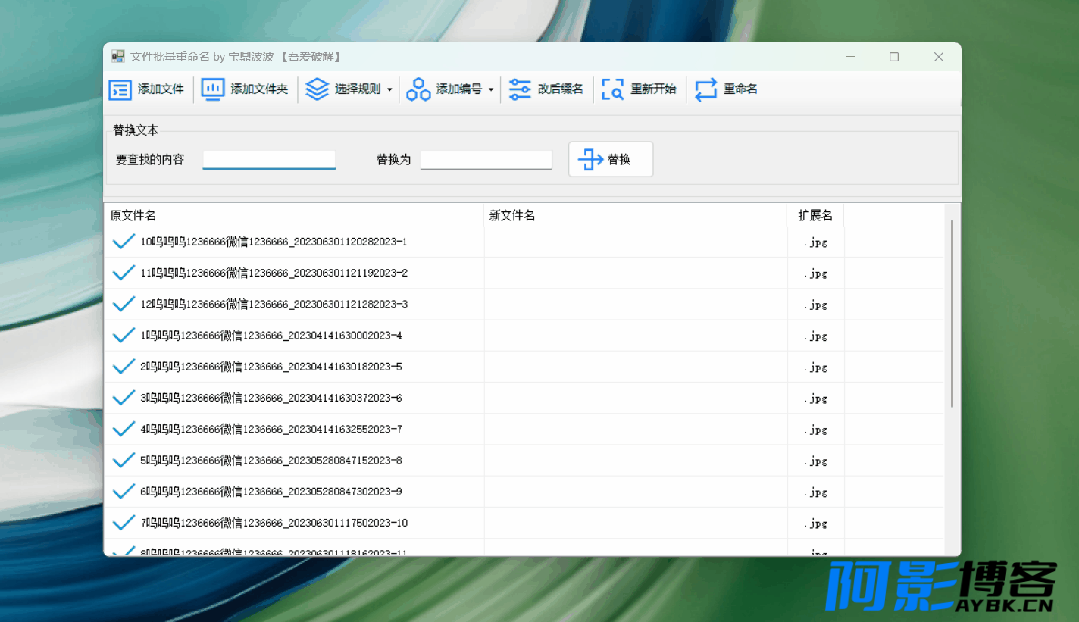Click the 添加文件夹 add folder toolbar icon

(x=213, y=89)
